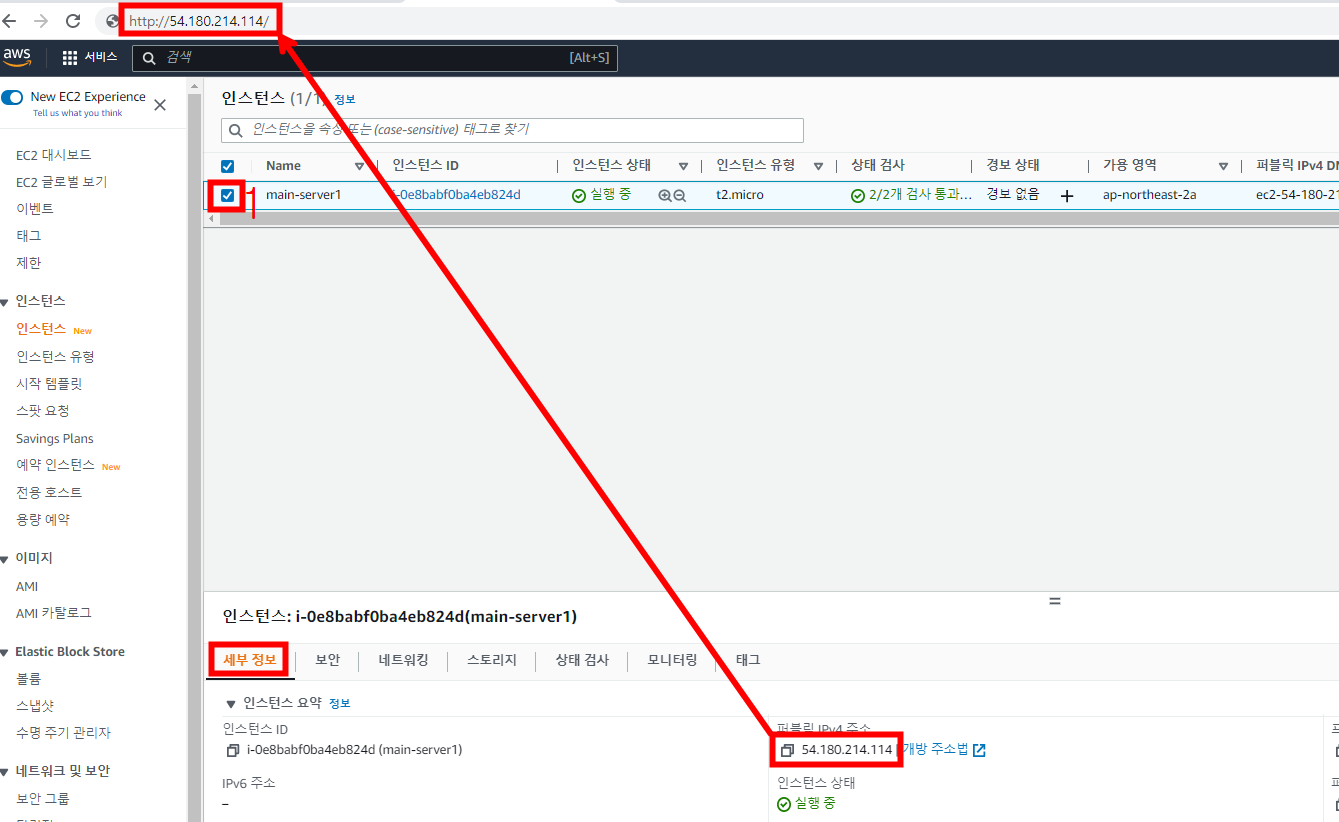Open 볼륨 in sidebar
This screenshot has width=1339, height=822.
(29, 679)
